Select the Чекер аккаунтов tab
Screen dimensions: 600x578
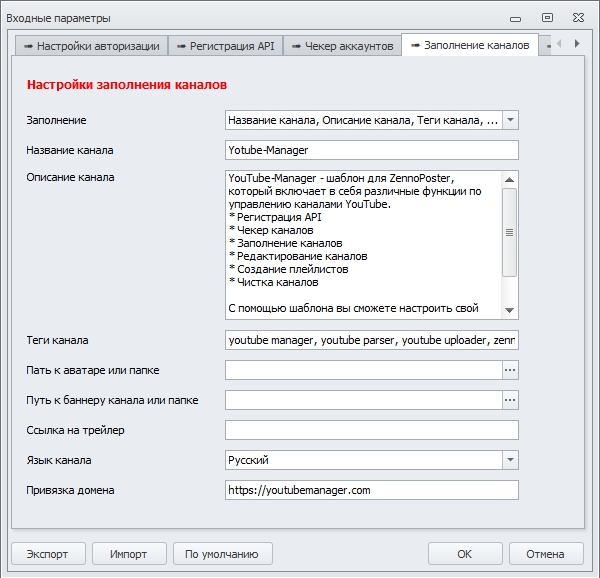tap(342, 46)
